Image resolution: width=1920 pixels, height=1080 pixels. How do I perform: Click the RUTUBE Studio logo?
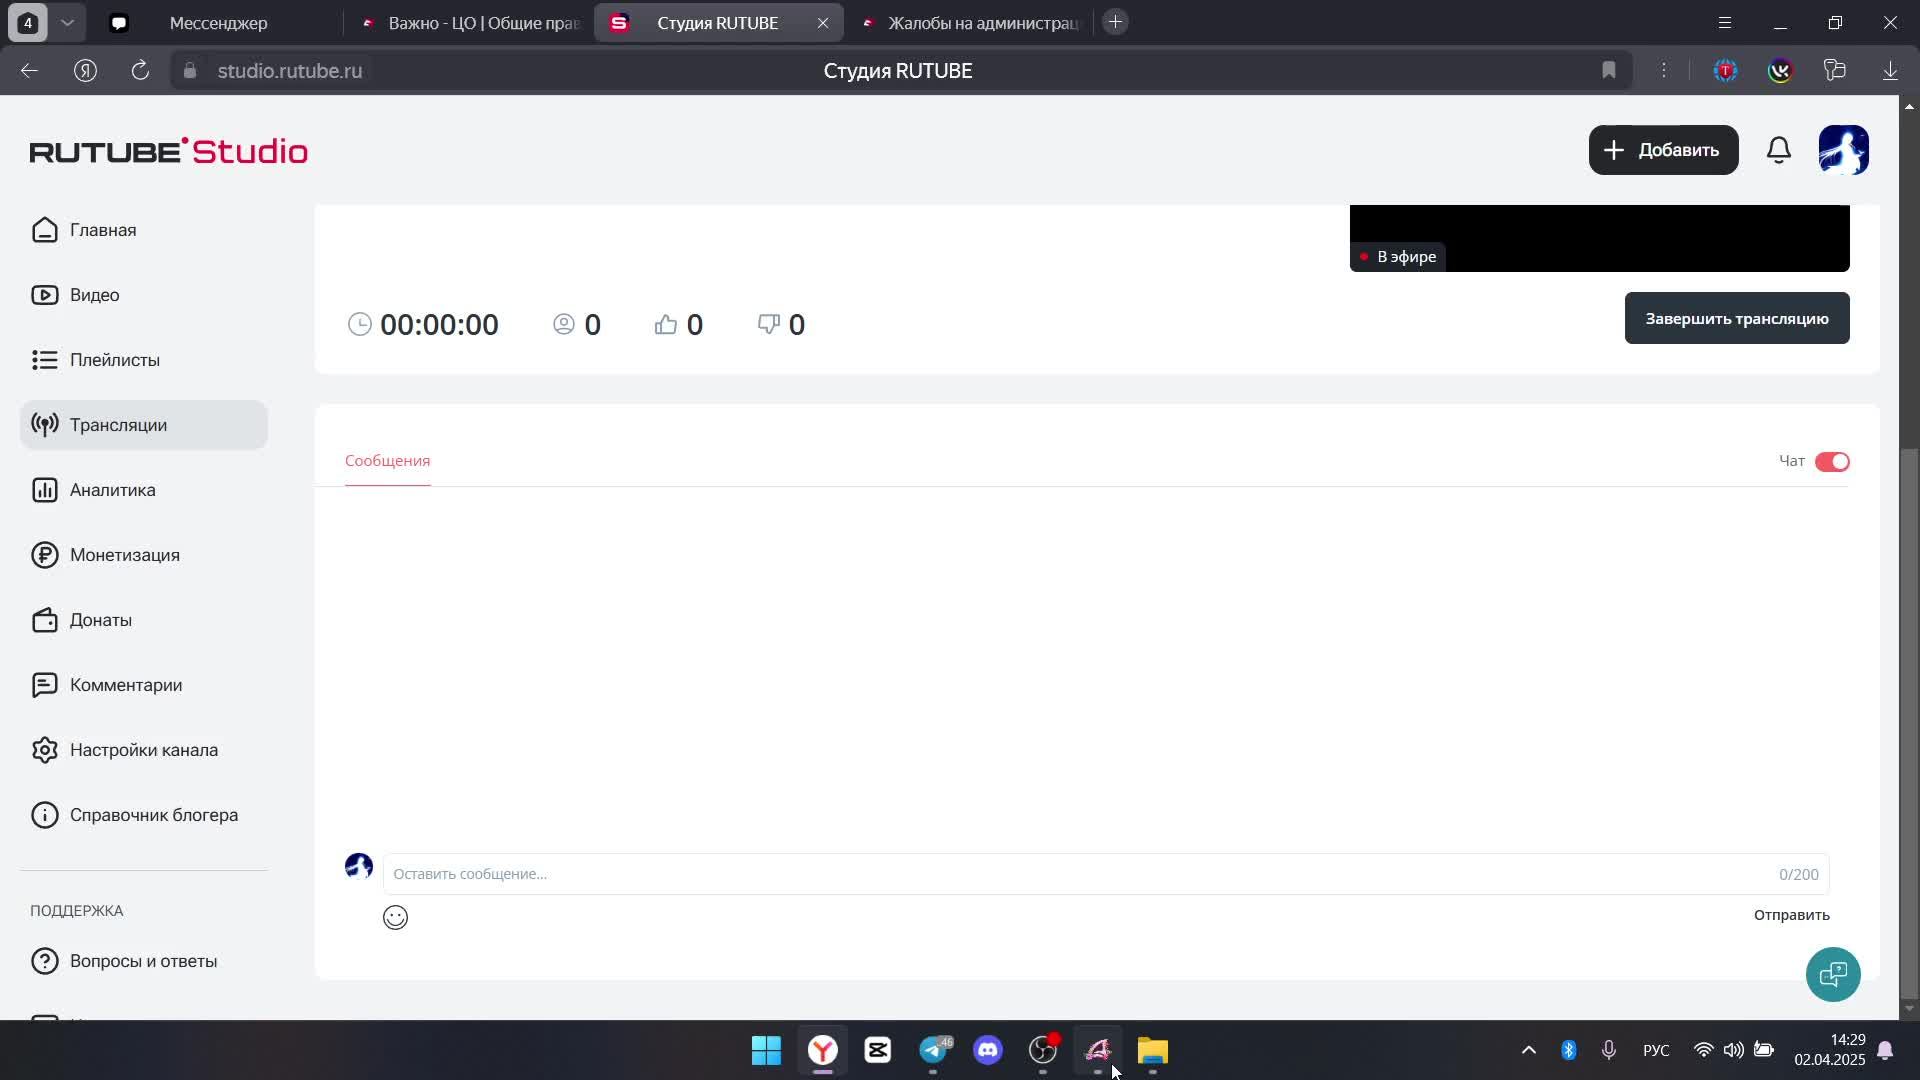click(168, 150)
